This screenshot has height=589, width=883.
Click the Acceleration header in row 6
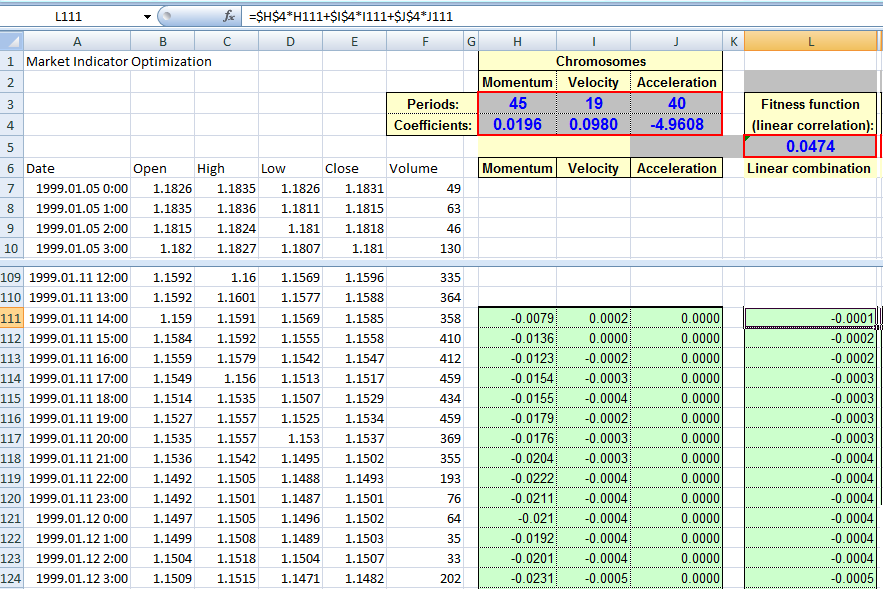click(x=676, y=168)
